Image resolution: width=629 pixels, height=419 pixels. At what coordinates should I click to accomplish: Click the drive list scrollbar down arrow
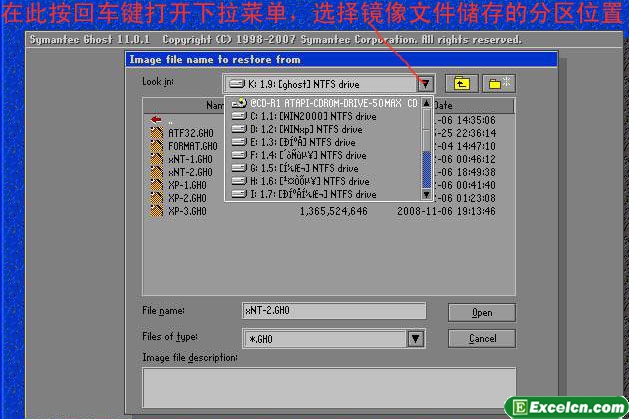(426, 194)
